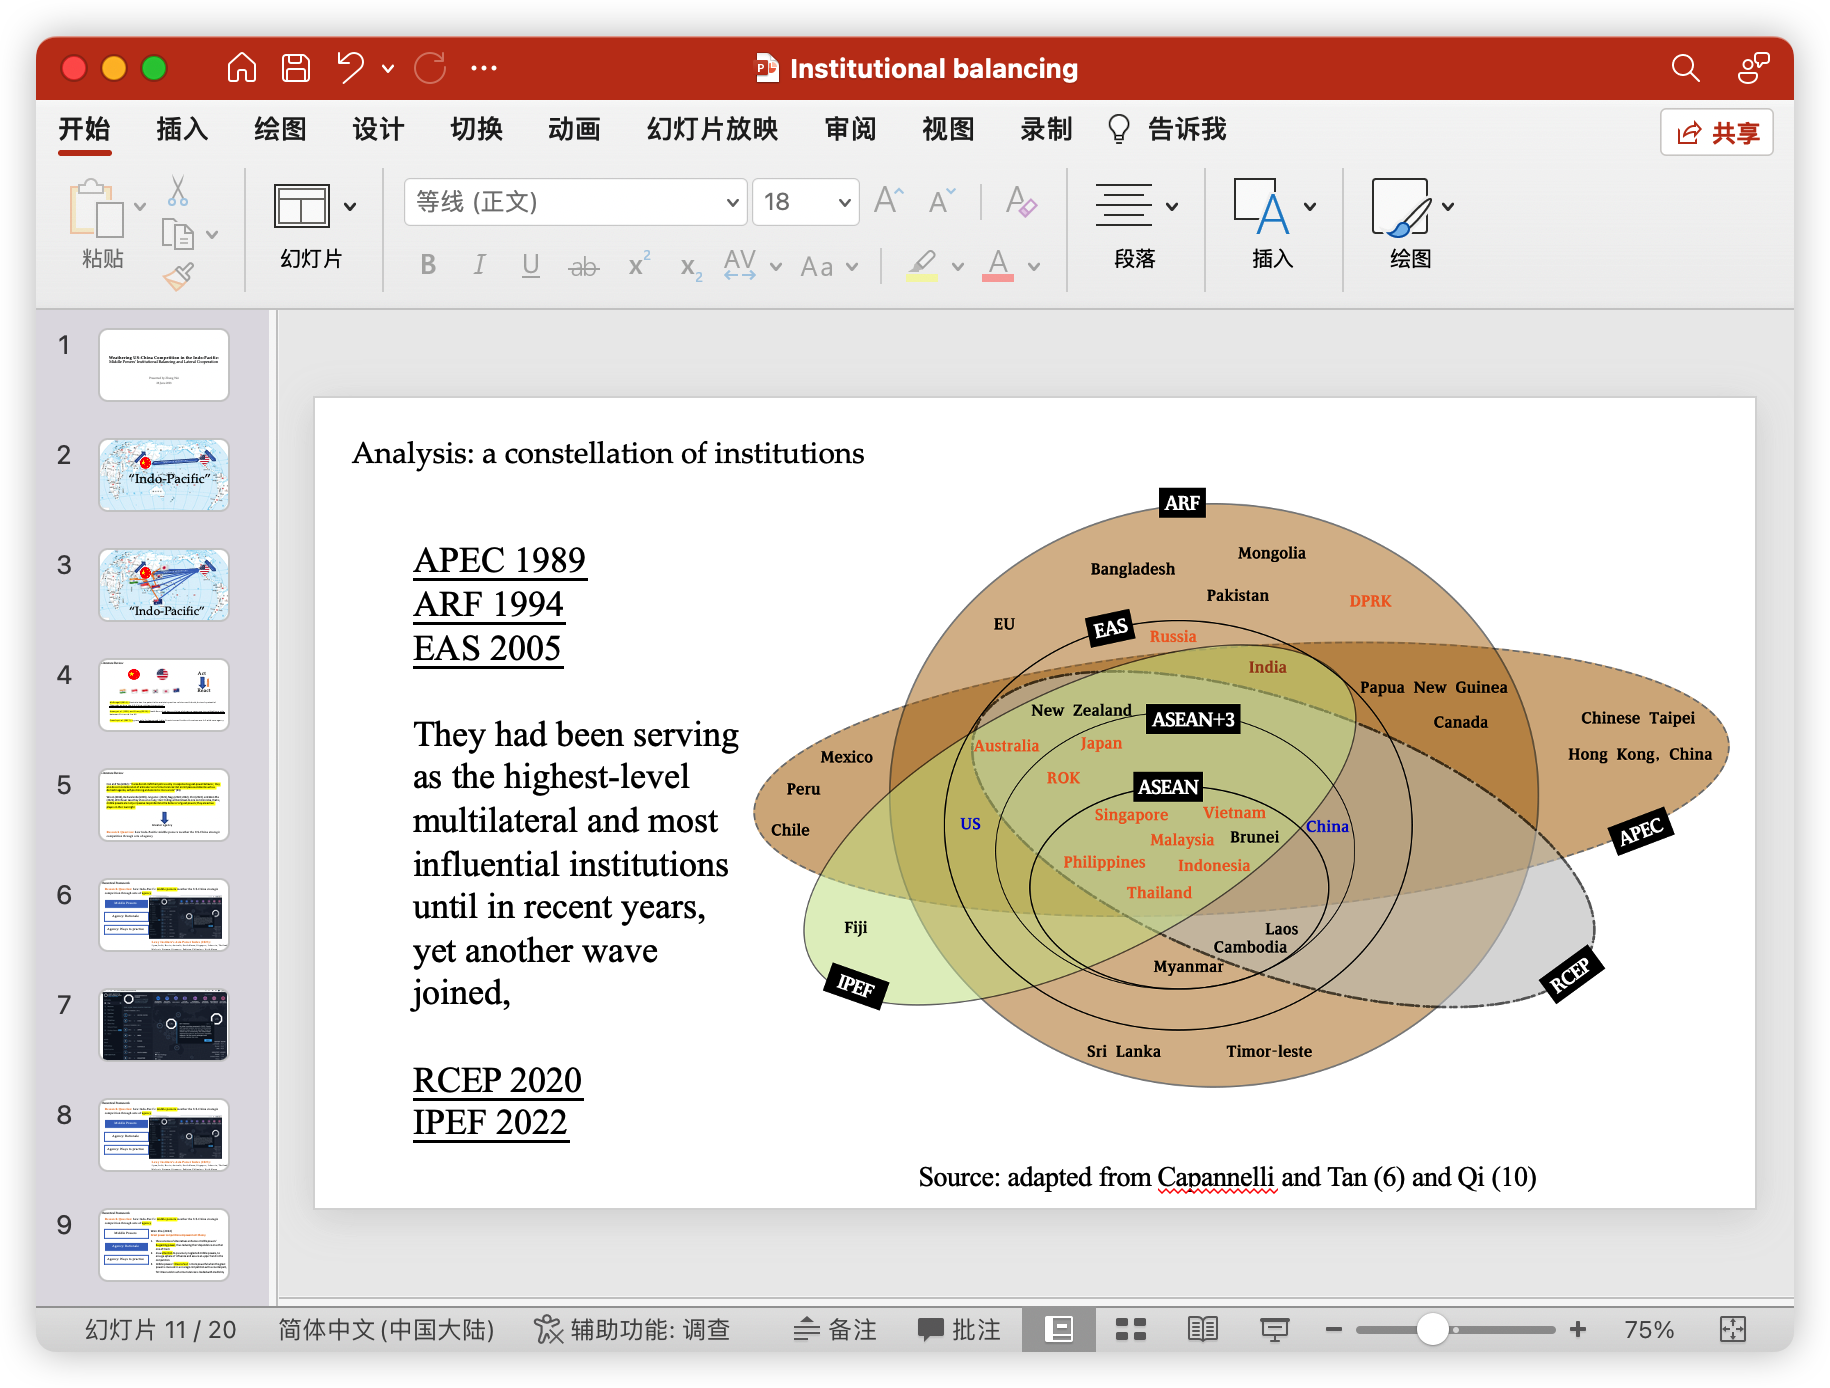Click the Redo icon

(x=430, y=68)
